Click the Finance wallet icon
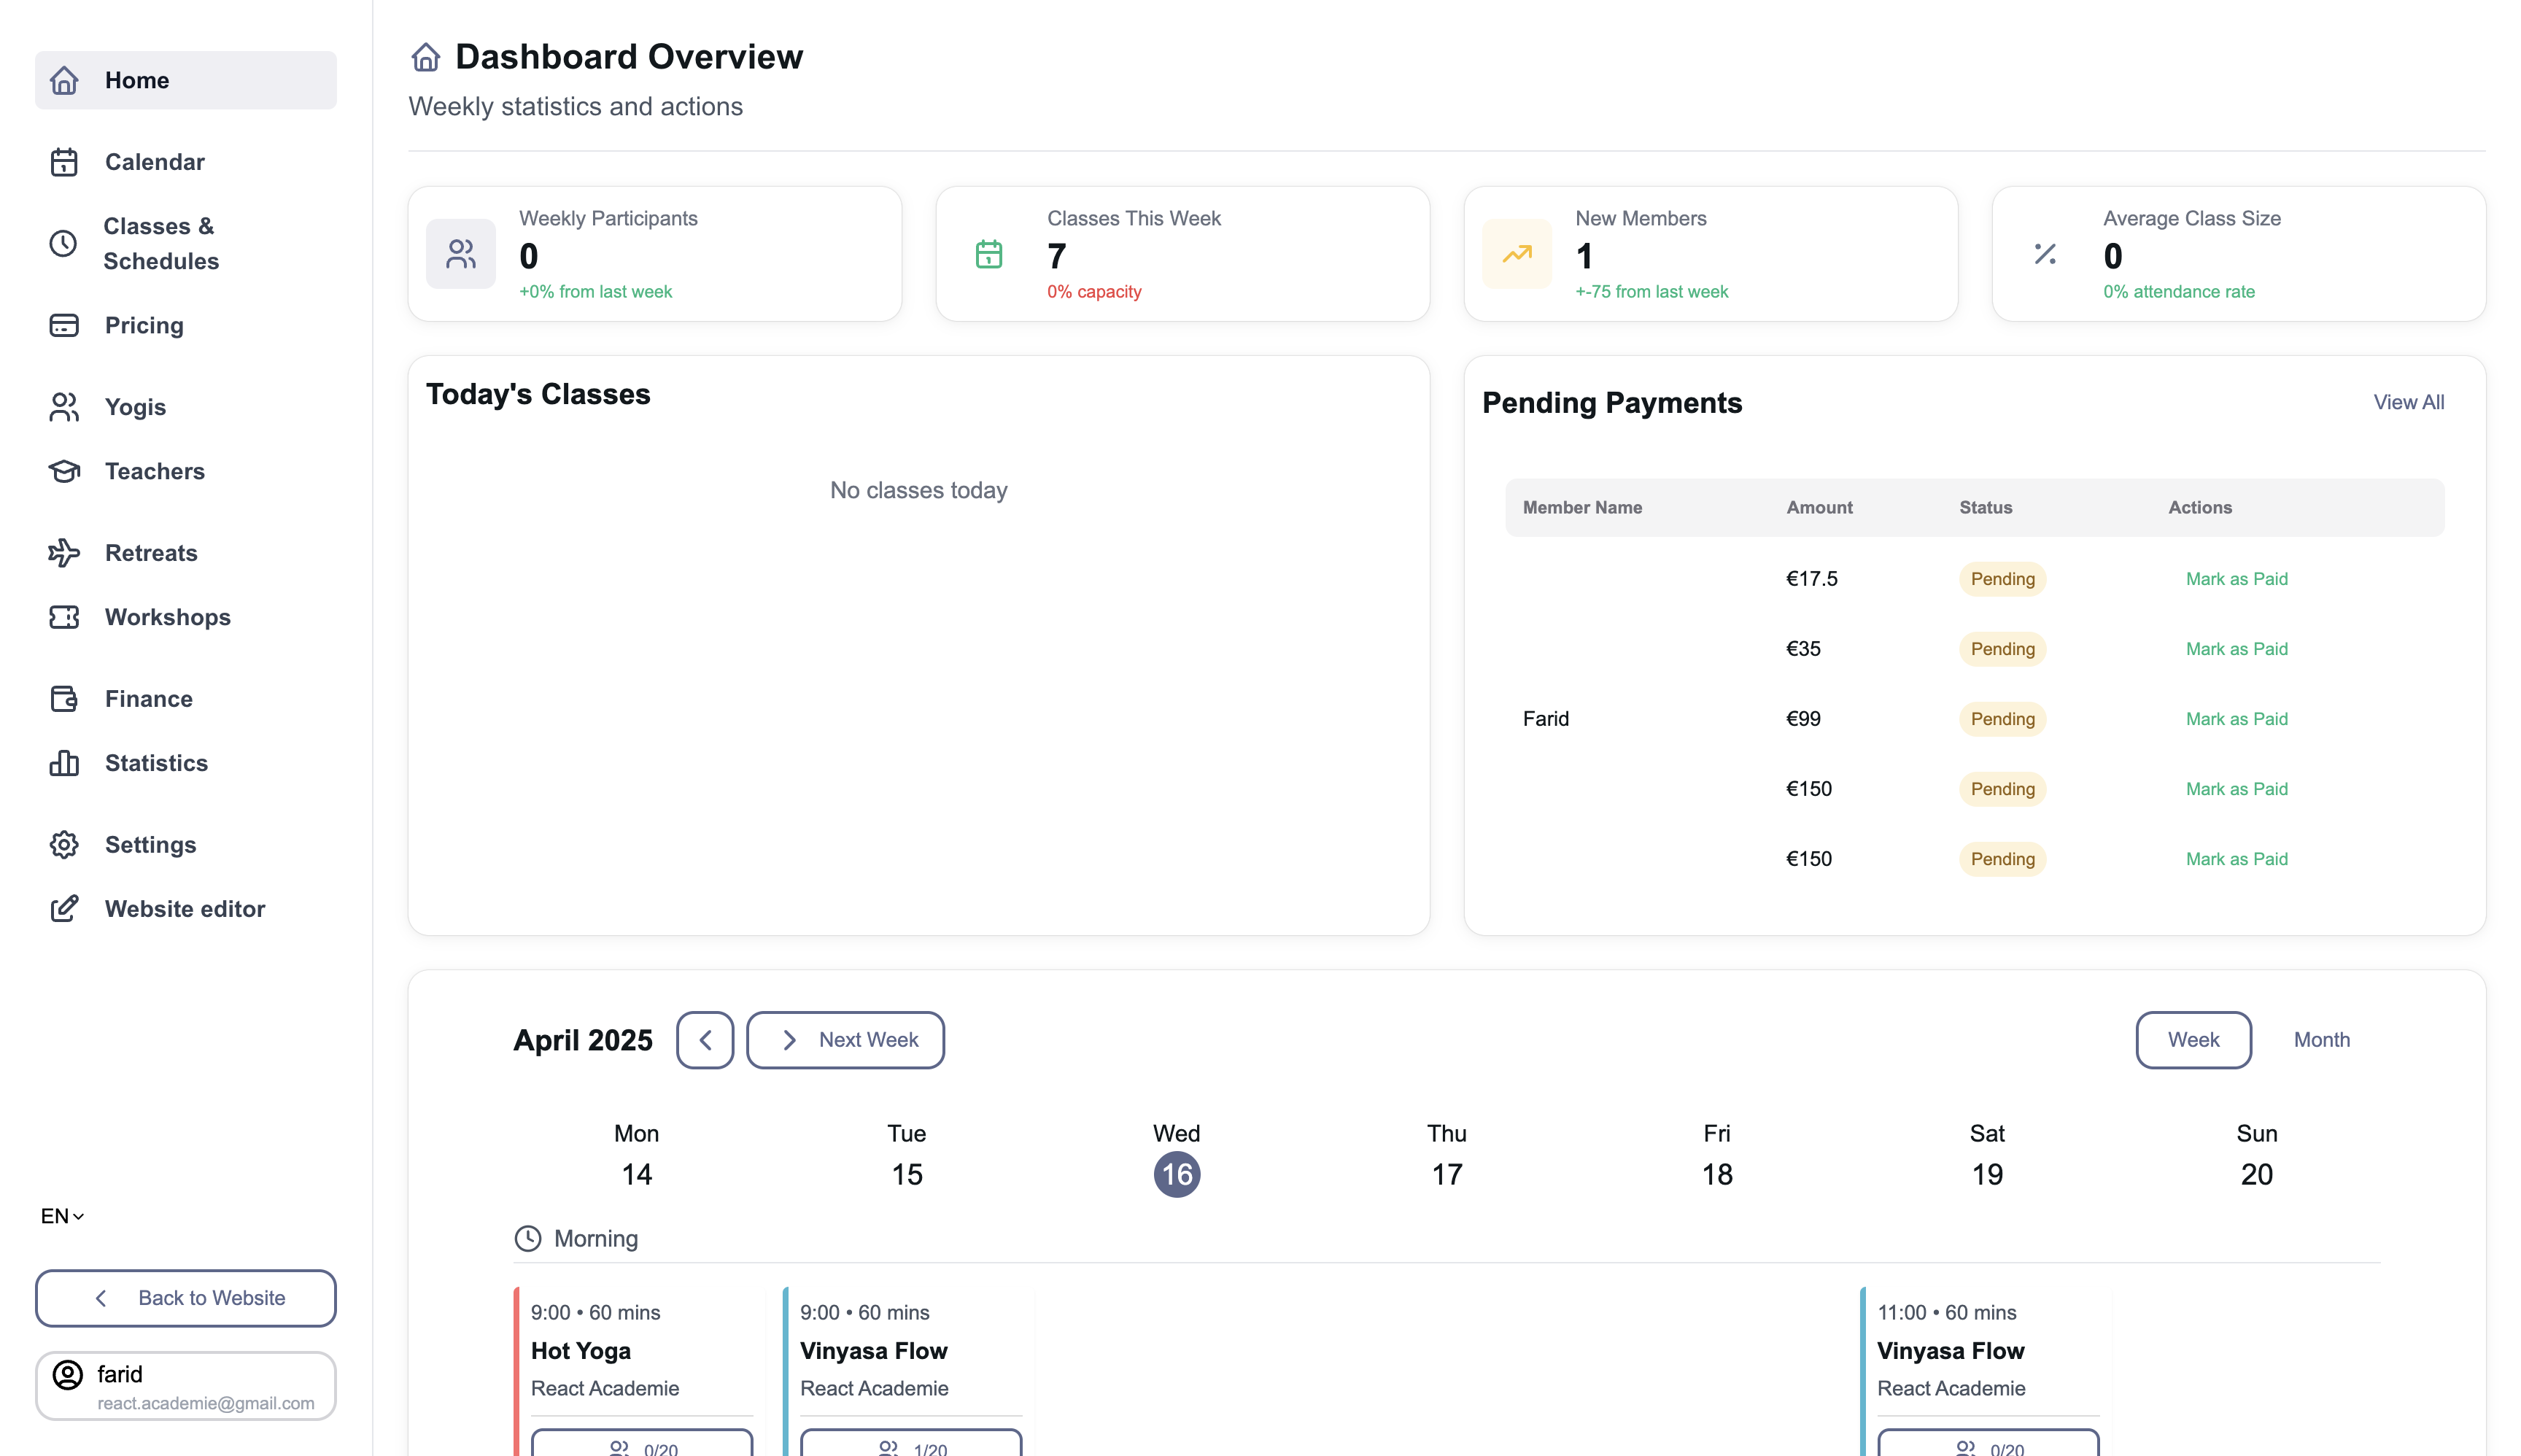This screenshot has width=2521, height=1456. tap(64, 699)
